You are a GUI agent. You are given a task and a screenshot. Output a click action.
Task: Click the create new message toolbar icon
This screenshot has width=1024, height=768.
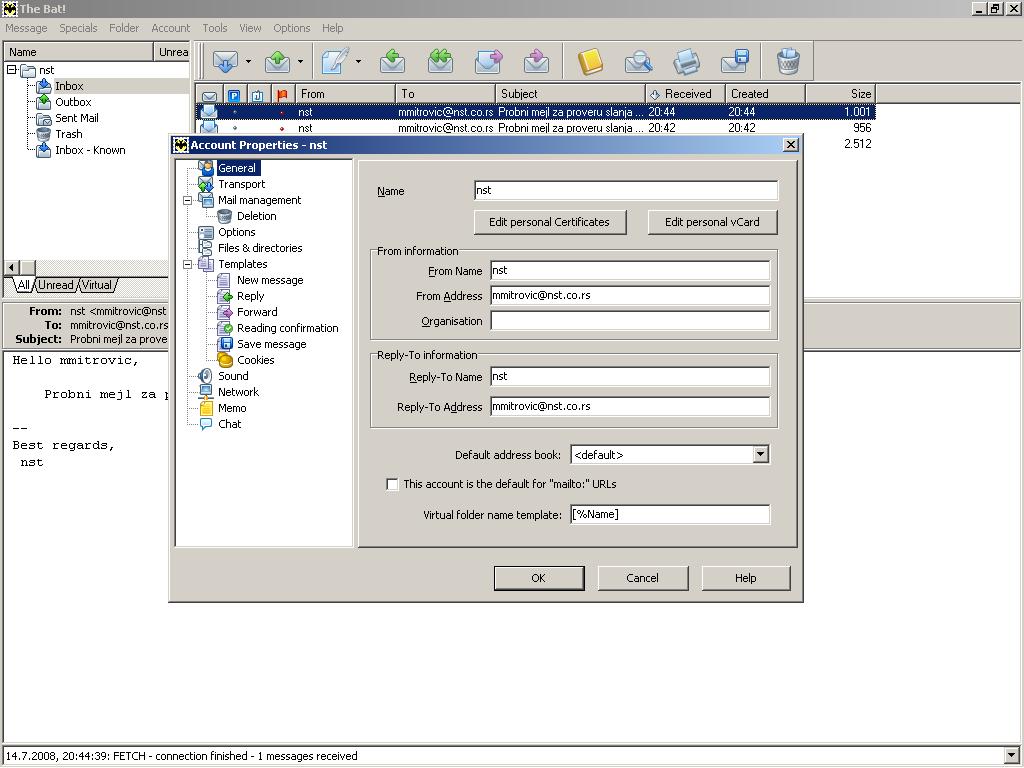pyautogui.click(x=334, y=62)
